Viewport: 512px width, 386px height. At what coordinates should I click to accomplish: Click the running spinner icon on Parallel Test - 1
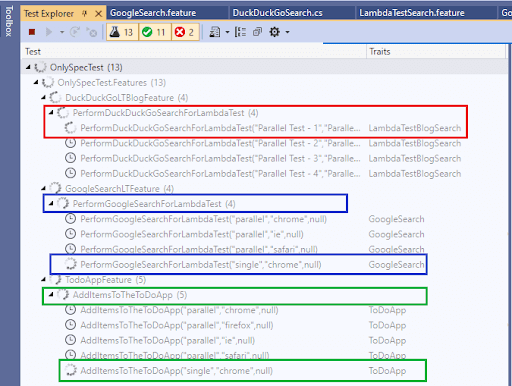tap(70, 128)
